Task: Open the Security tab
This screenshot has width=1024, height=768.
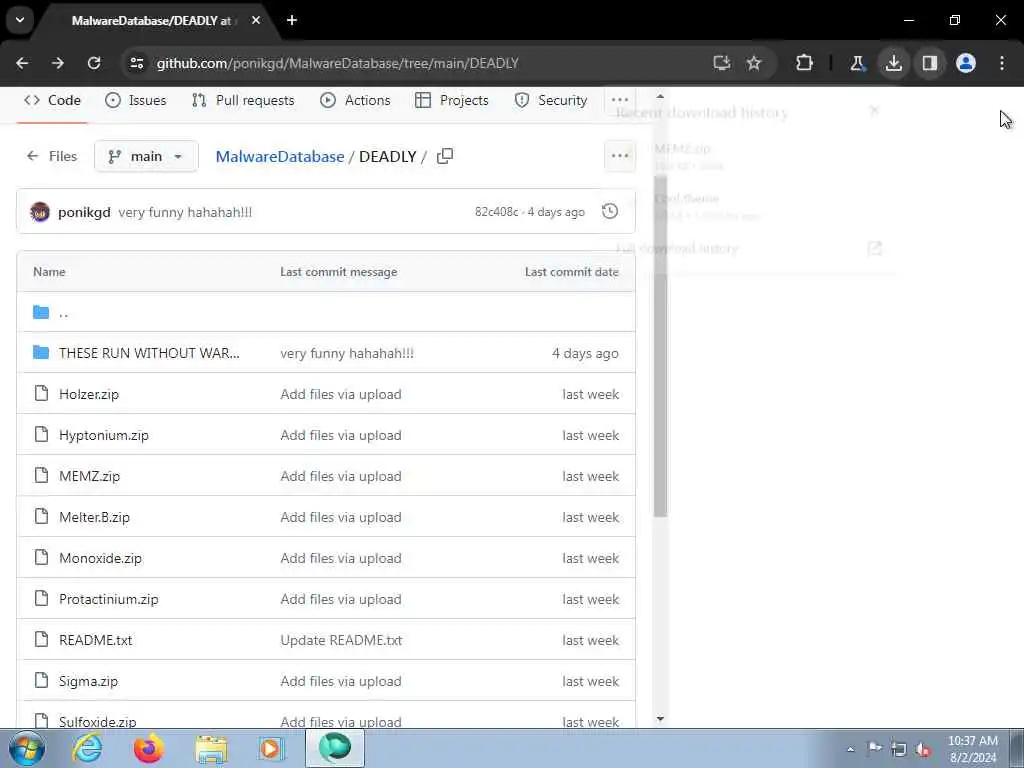Action: tap(551, 101)
